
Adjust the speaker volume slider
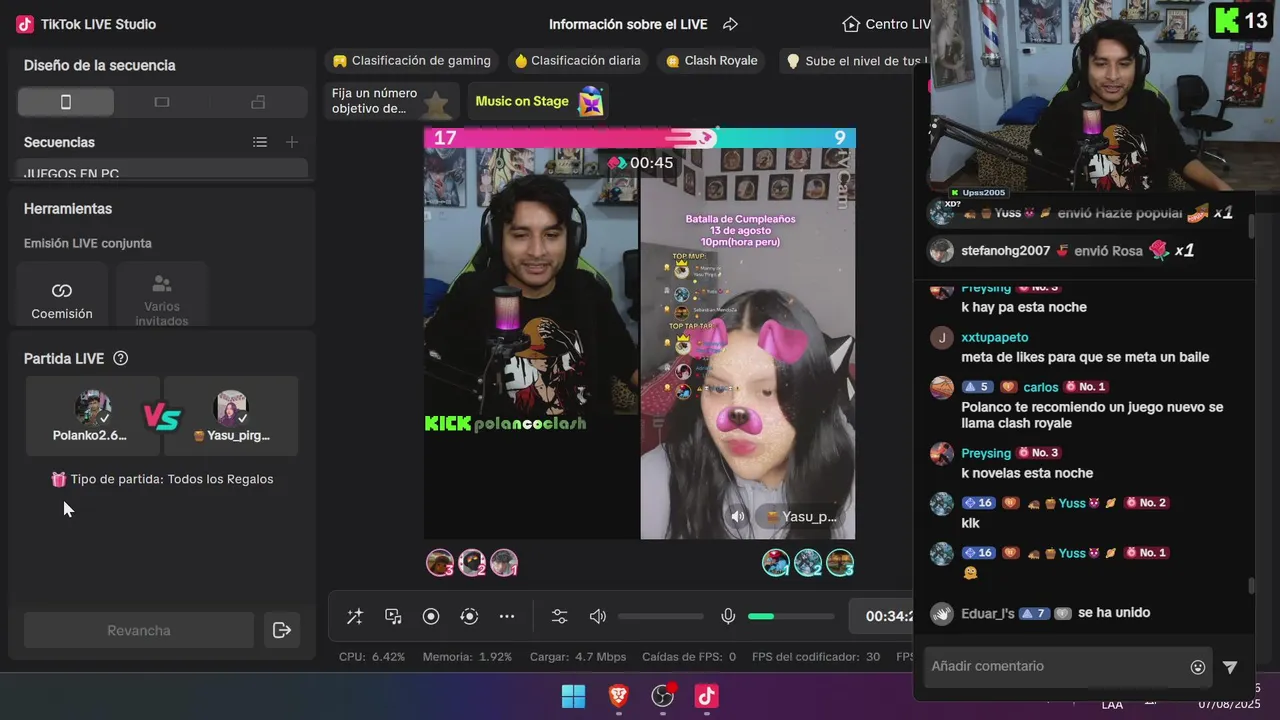(661, 617)
